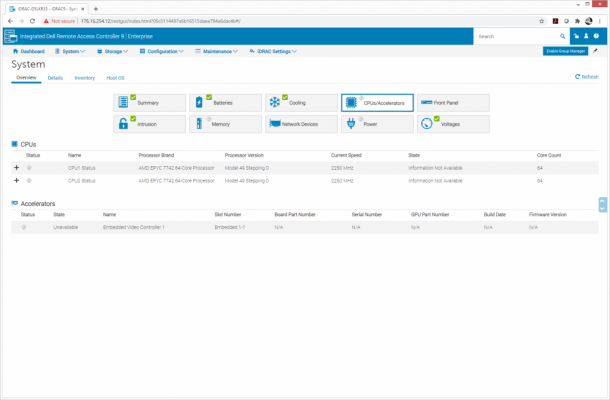The image size is (610, 400).
Task: Click the Refresh link
Action: (x=587, y=77)
